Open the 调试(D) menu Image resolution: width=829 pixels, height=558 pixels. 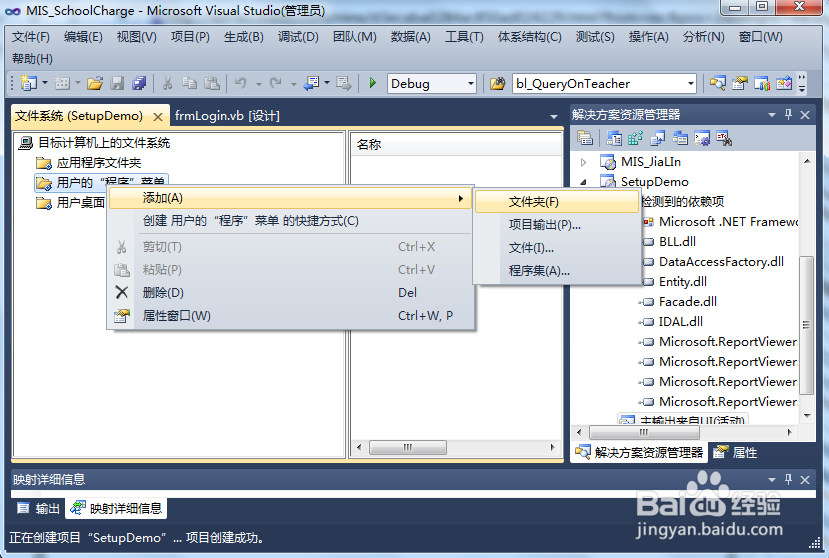click(298, 36)
